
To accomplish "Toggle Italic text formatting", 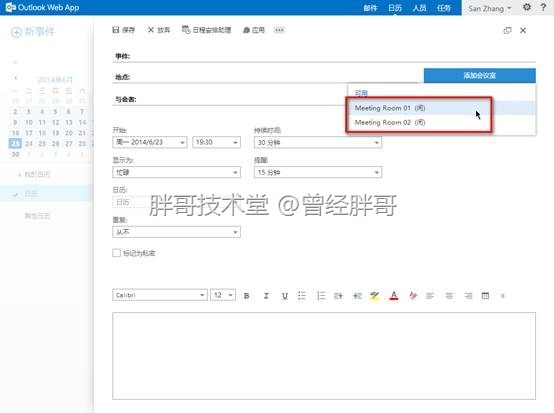I will 266,296.
